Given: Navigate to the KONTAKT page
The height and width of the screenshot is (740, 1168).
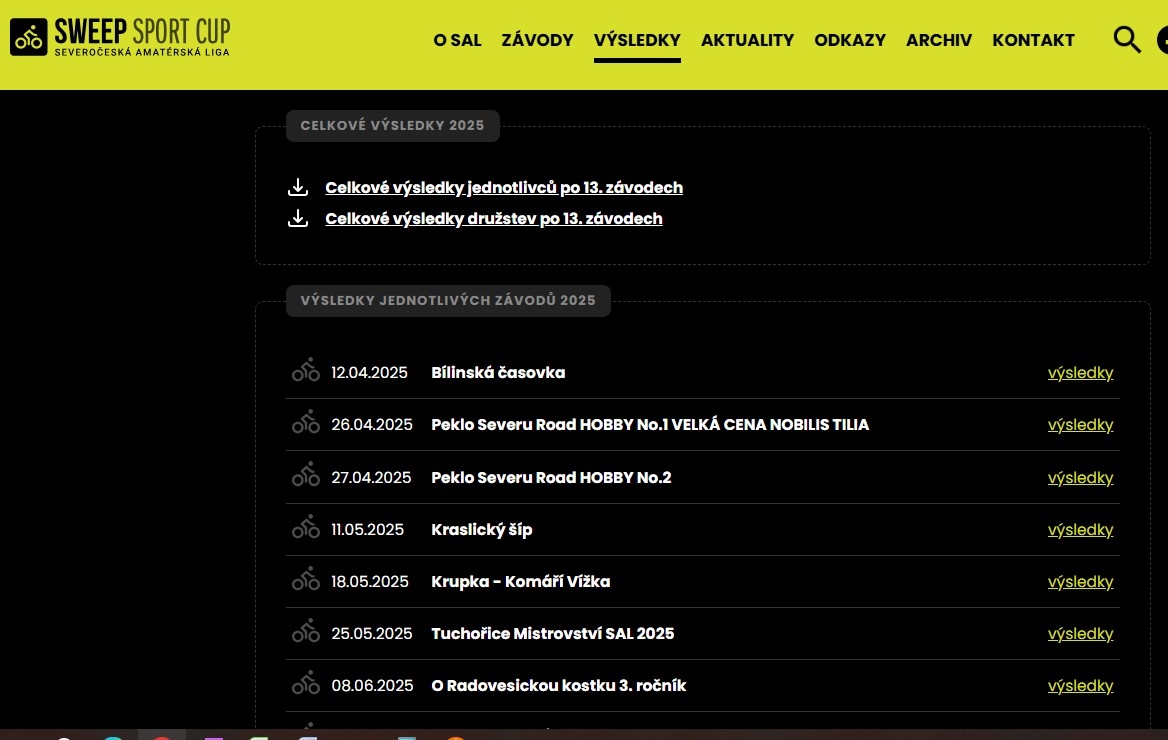Looking at the screenshot, I should tap(1033, 40).
